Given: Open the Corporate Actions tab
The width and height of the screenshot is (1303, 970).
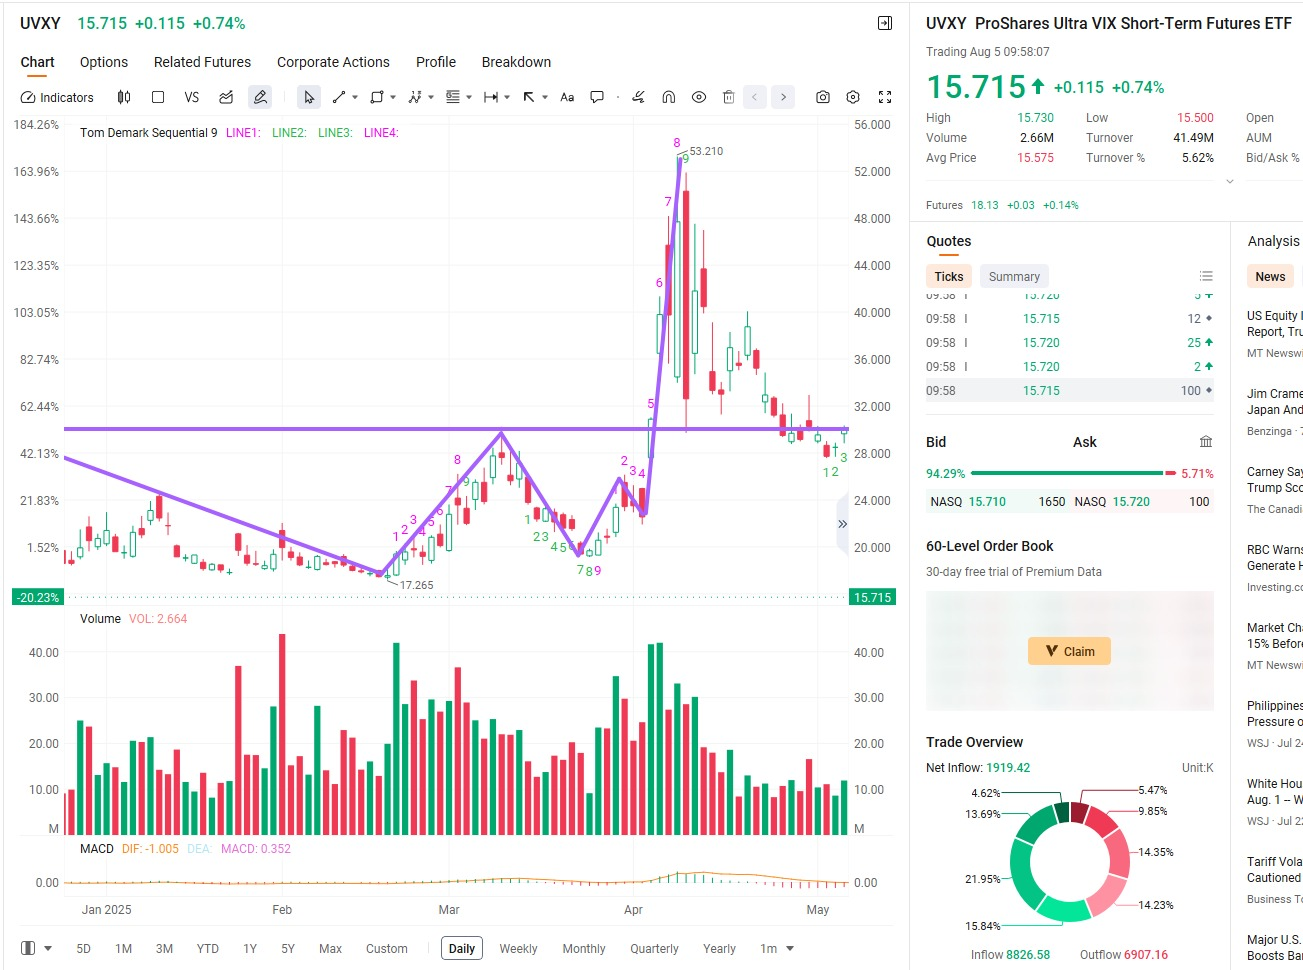Looking at the screenshot, I should [x=333, y=62].
